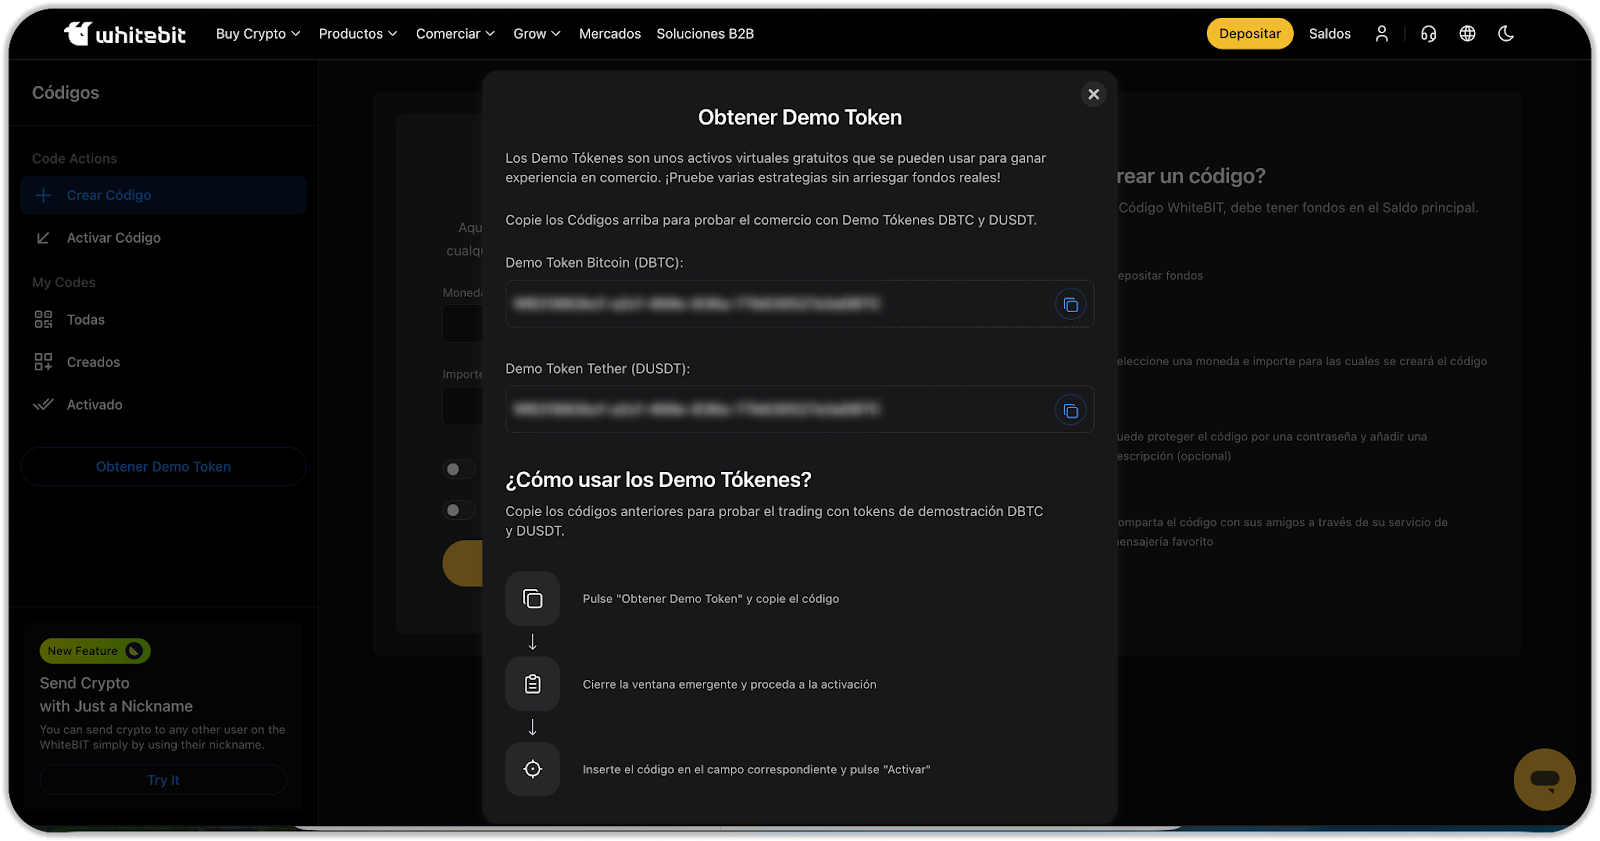Expand the Productos dropdown menu
Screen dimensions: 1600x841
tap(358, 34)
